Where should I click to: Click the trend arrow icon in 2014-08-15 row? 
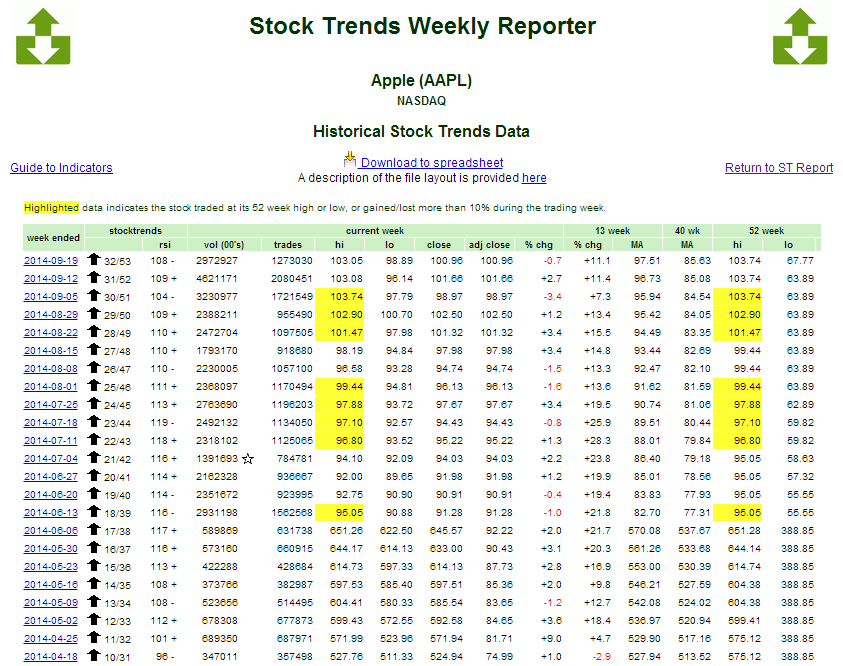(x=95, y=349)
